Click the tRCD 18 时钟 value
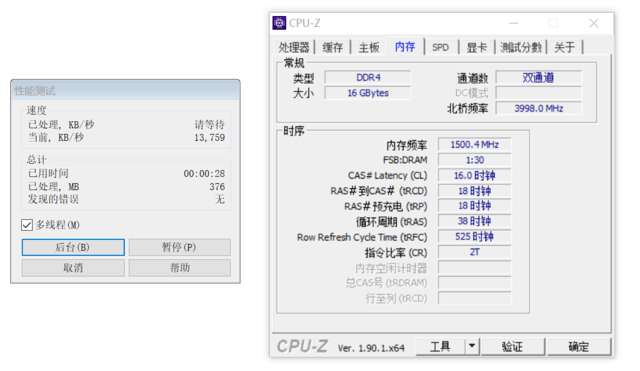 tap(475, 191)
